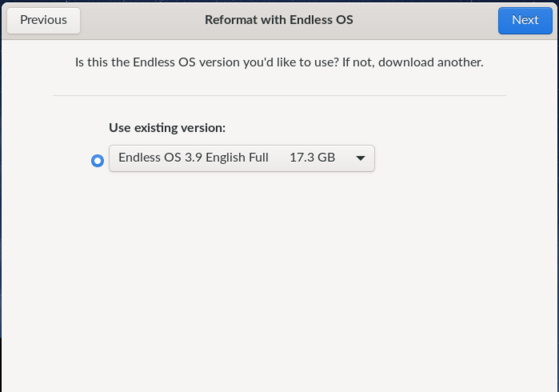Click the header bar right of the title

[425, 20]
